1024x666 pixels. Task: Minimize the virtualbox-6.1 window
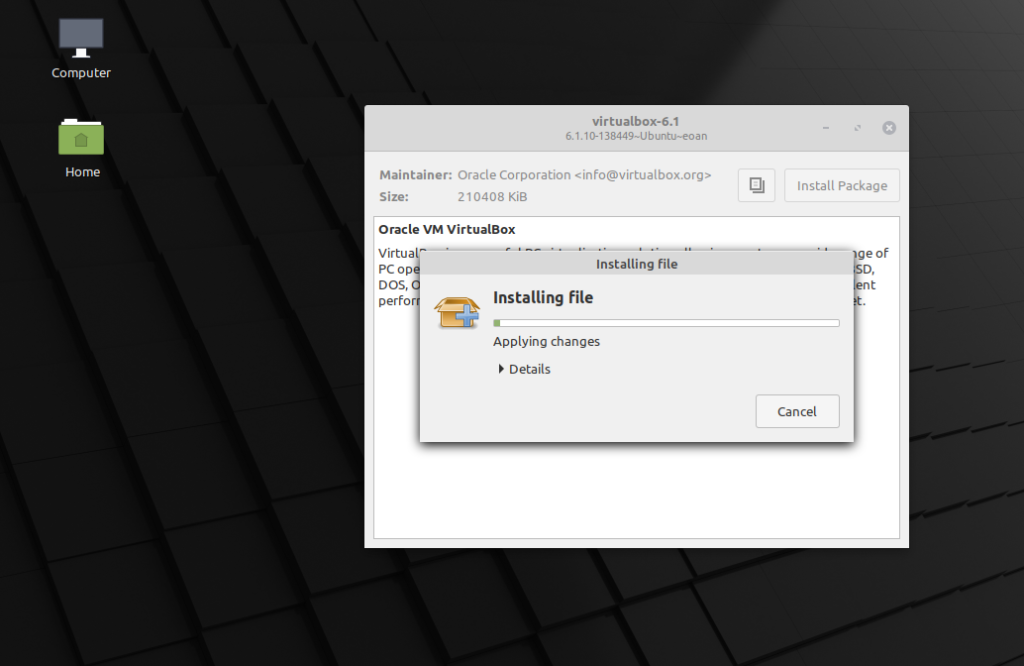(826, 128)
